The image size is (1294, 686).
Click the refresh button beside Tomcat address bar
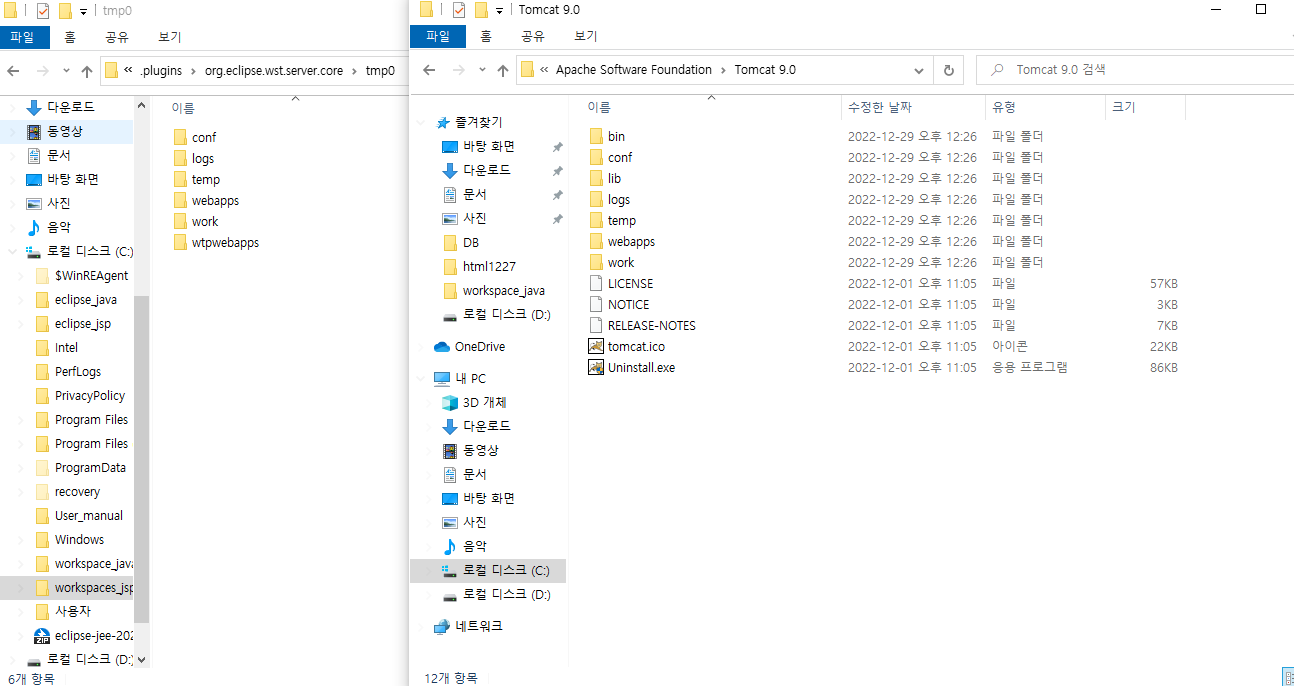click(948, 70)
